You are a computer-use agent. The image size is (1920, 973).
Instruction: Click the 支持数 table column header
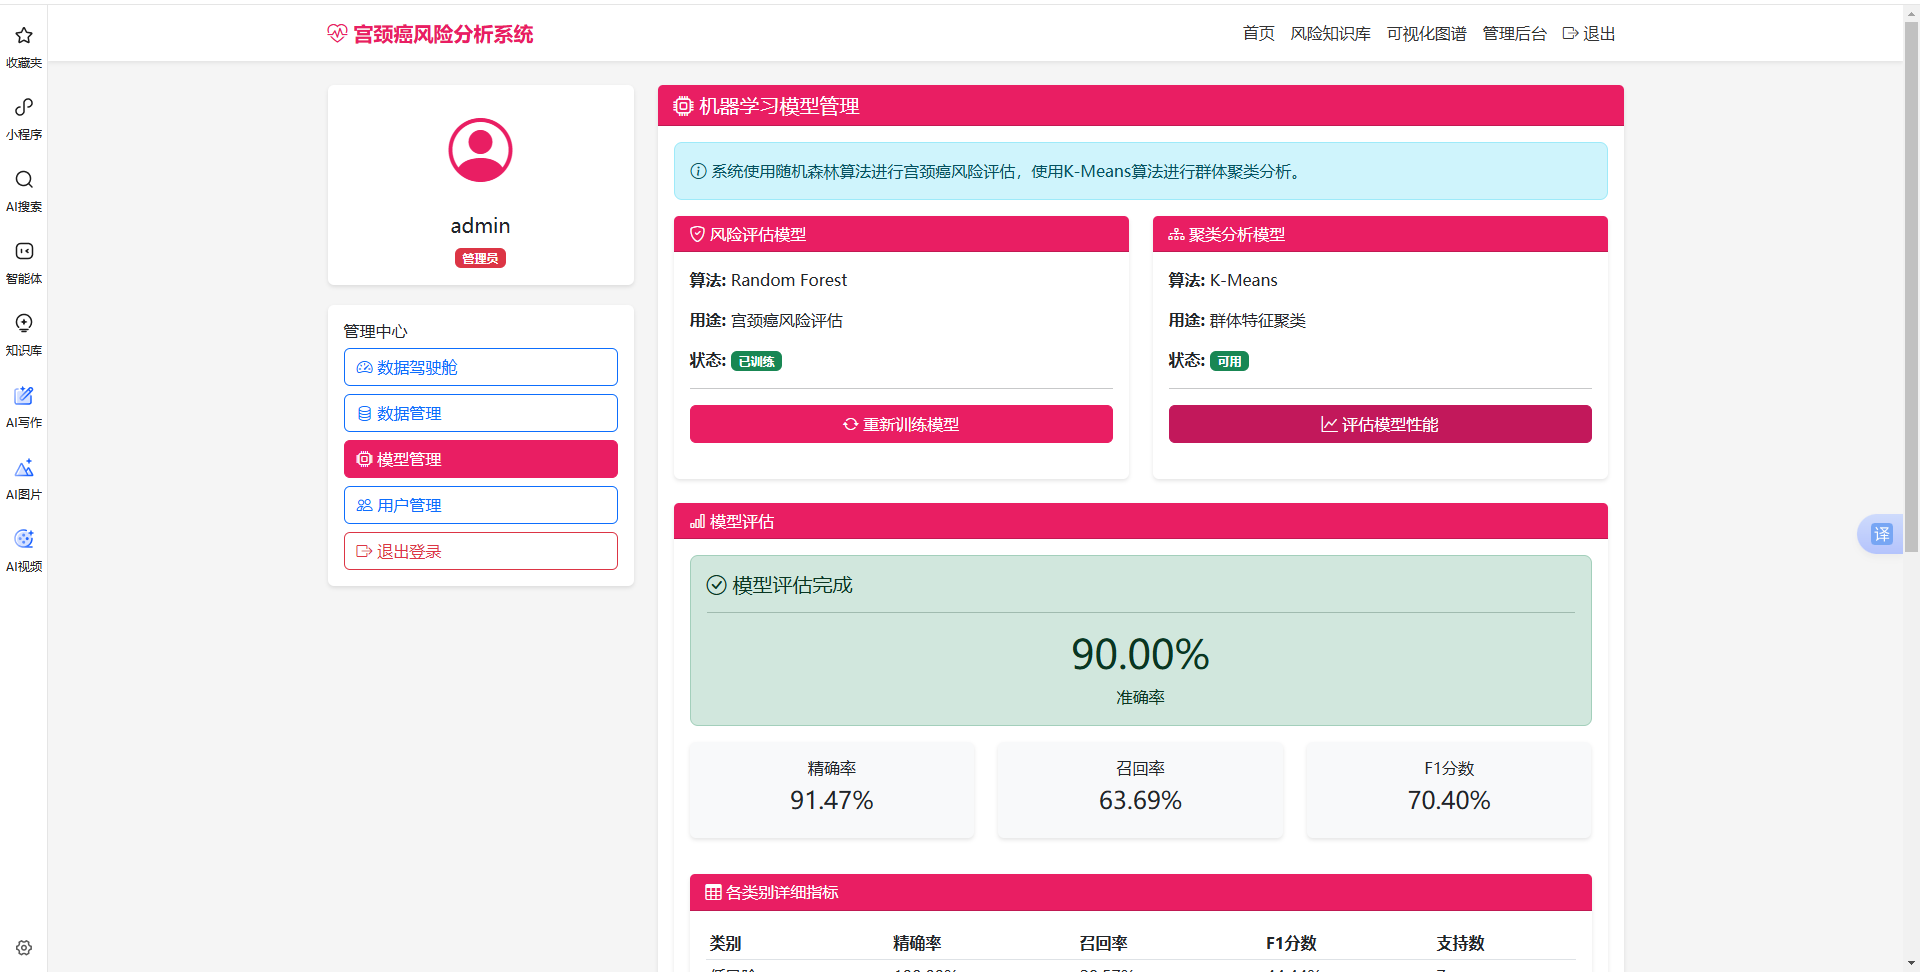click(1460, 943)
